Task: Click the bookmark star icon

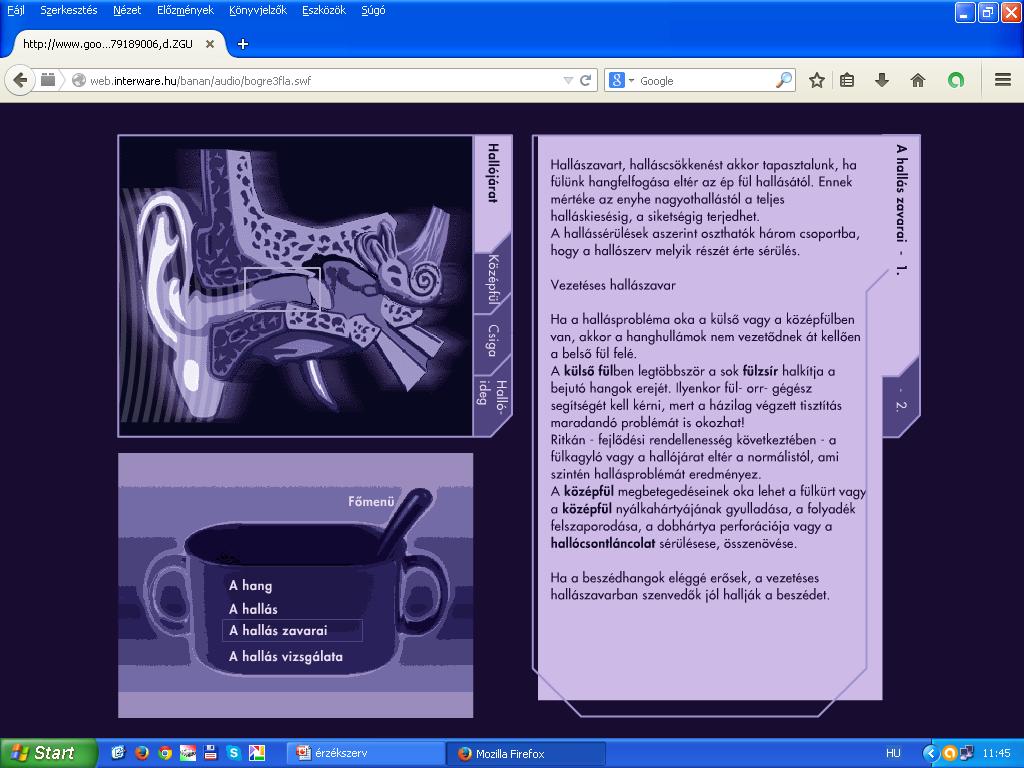Action: point(816,80)
